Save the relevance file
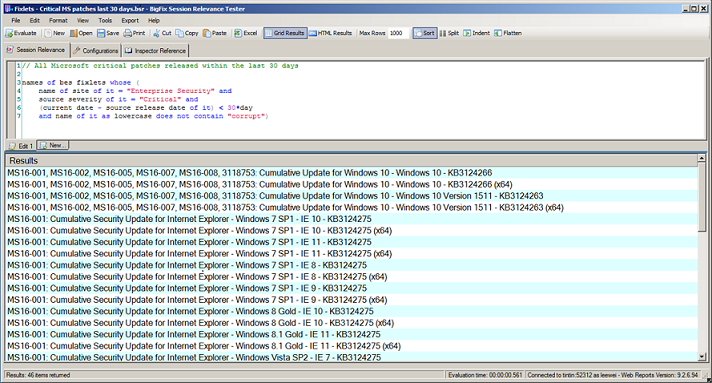The width and height of the screenshot is (712, 383). [108, 33]
